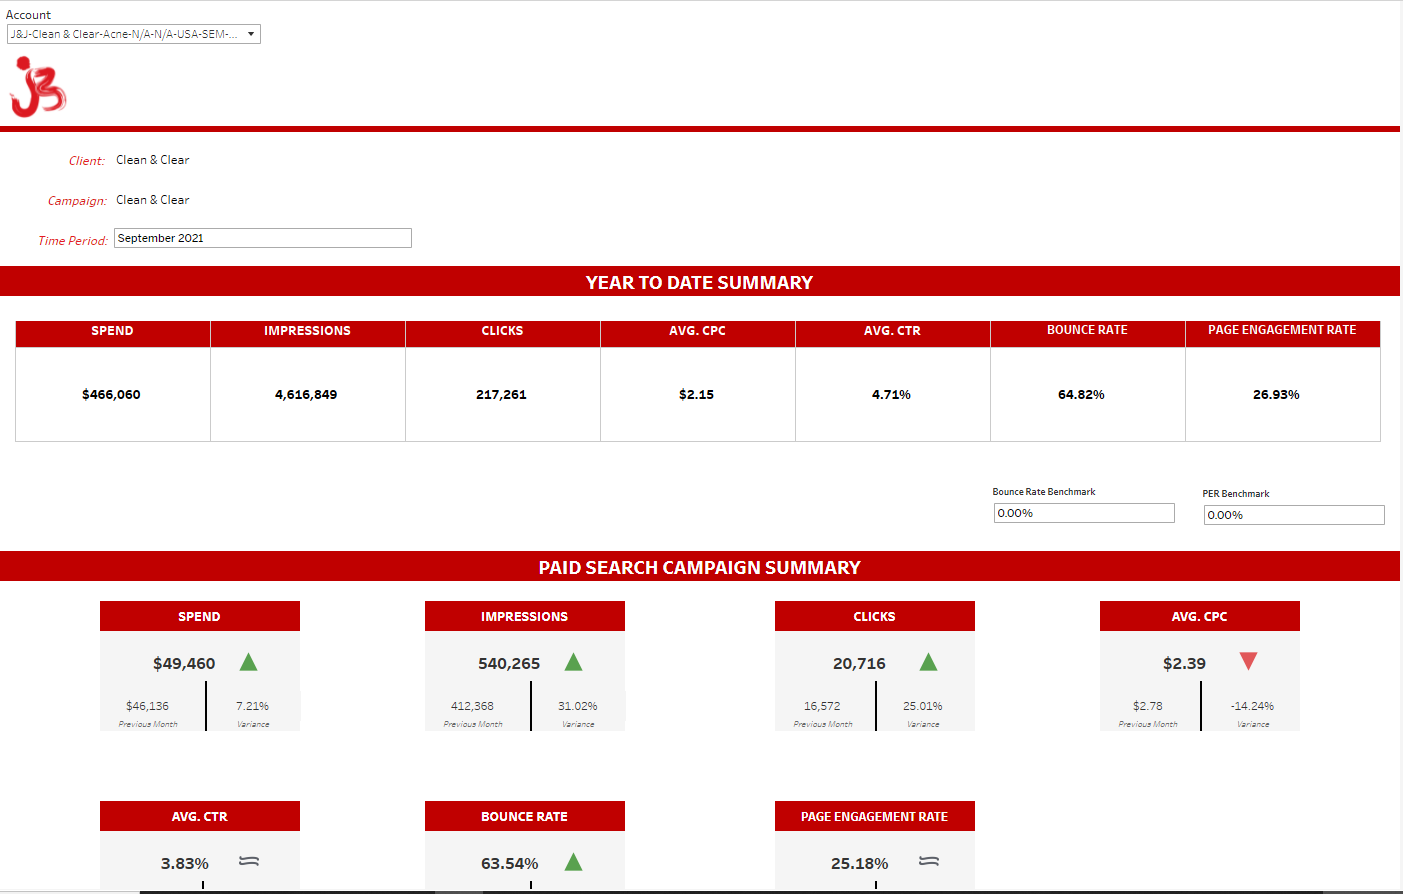Select the YTD Avg. CPC value $2.15
Viewport: 1403px width, 894px height.
[x=697, y=395]
